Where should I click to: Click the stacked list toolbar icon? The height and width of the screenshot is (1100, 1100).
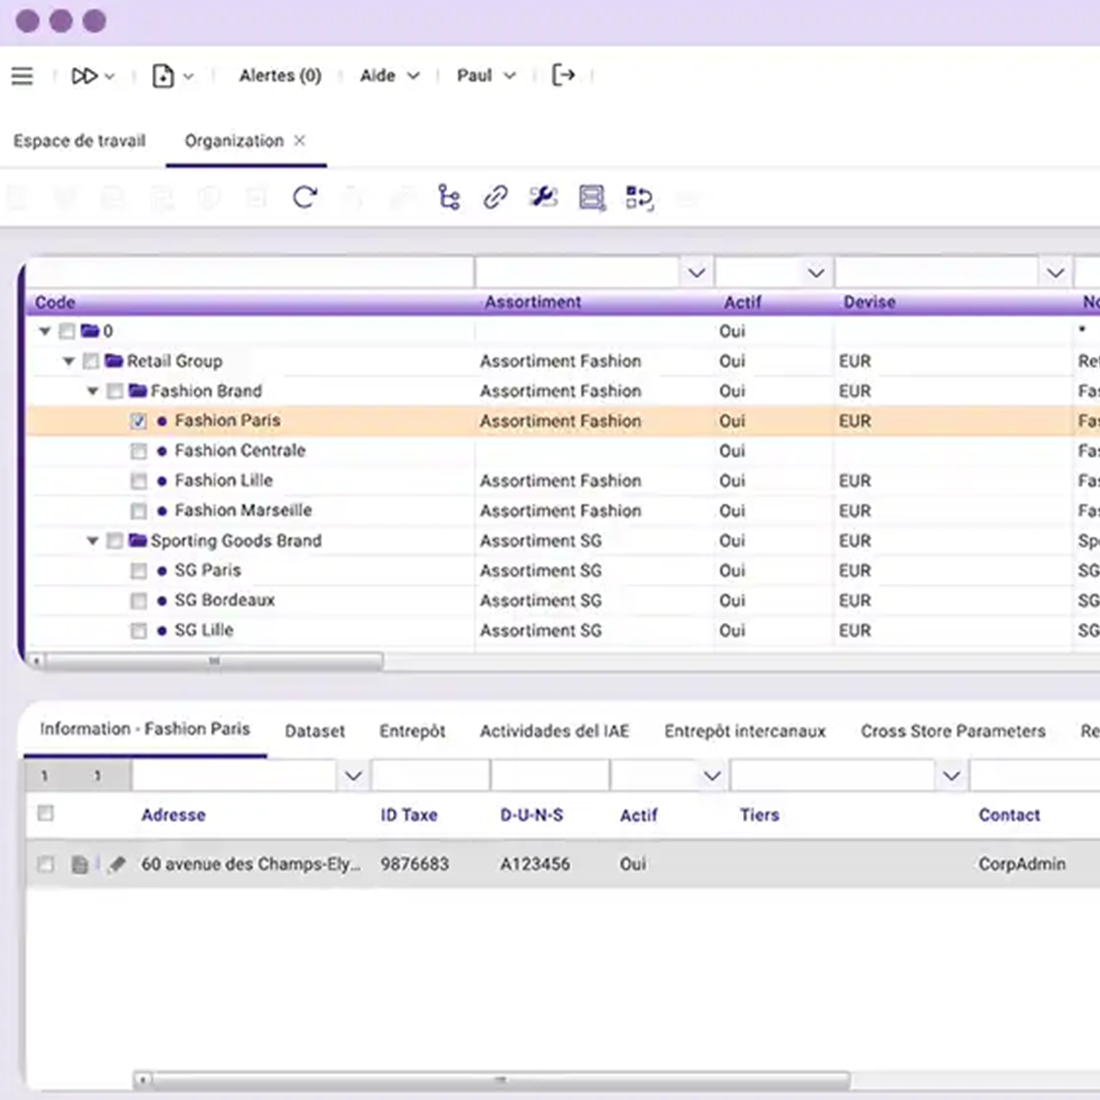592,197
